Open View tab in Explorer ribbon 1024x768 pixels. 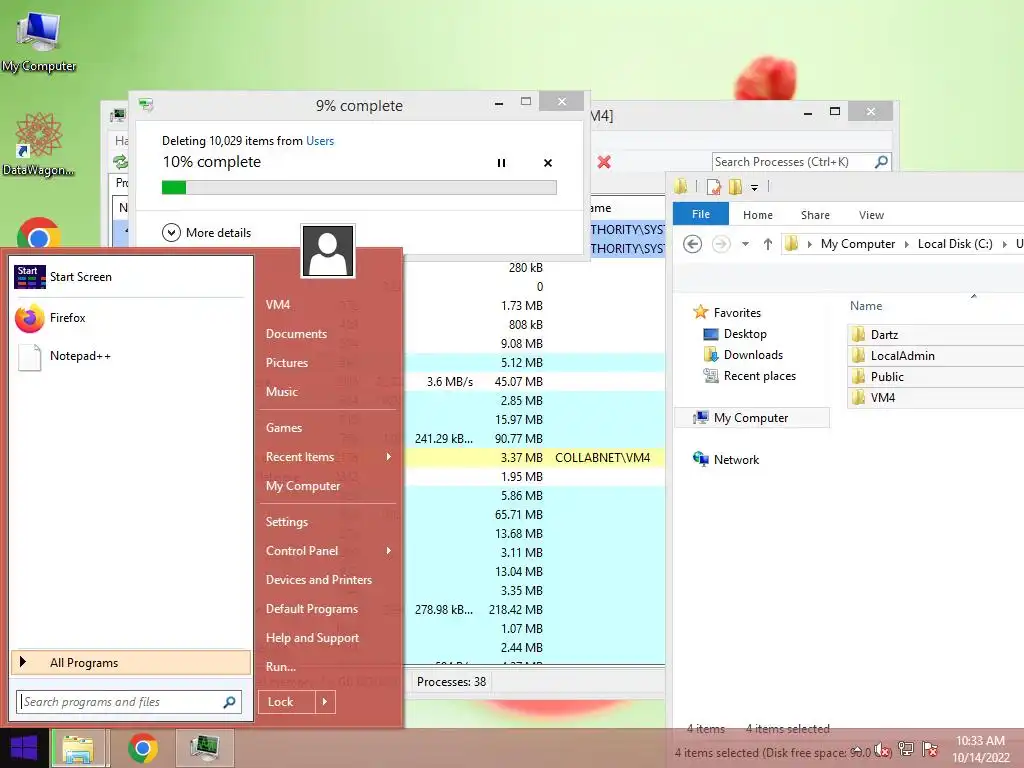tap(871, 215)
